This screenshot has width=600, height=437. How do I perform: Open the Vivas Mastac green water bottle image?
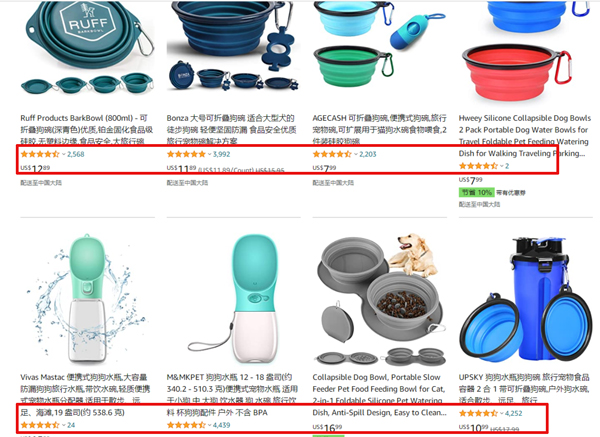pyautogui.click(x=88, y=299)
